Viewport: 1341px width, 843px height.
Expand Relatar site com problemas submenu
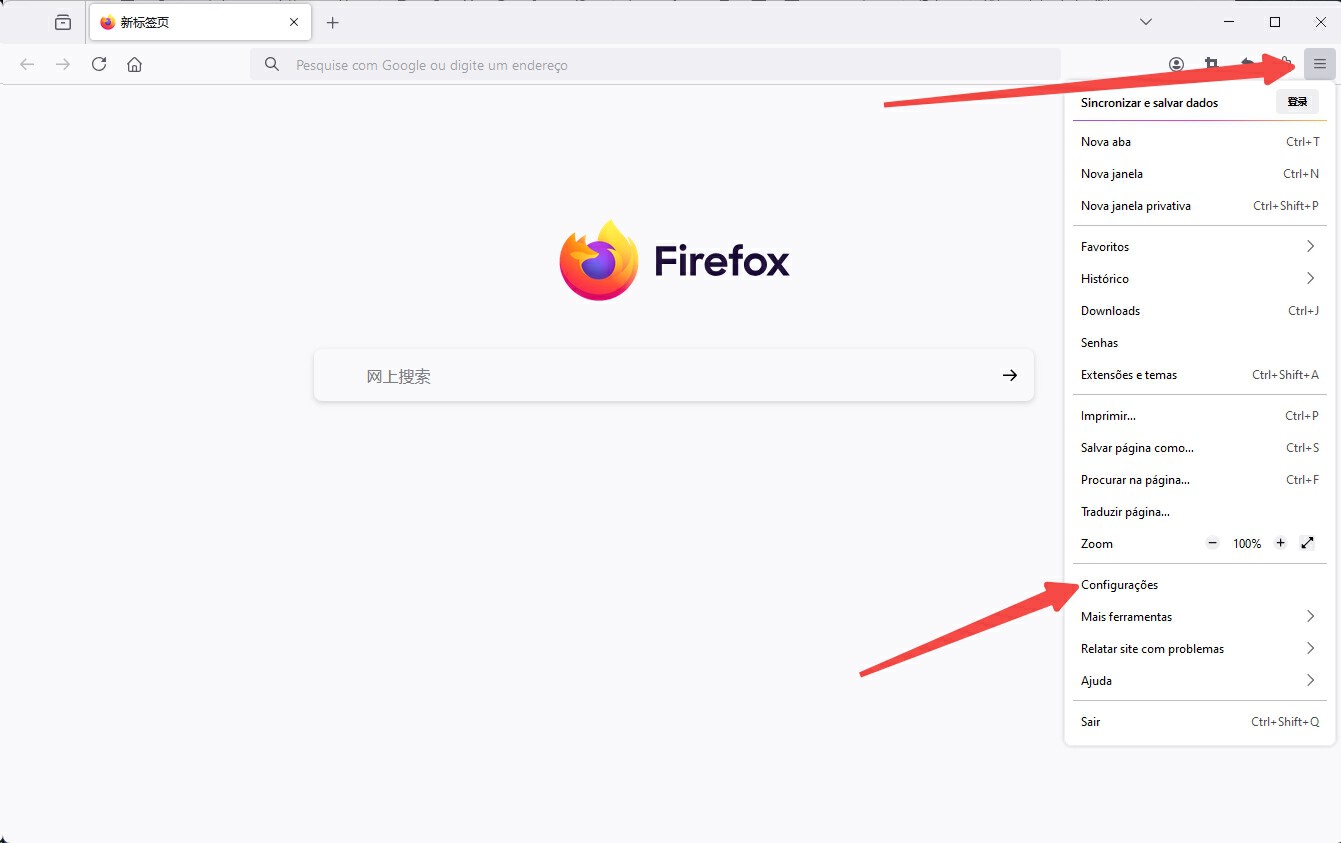click(1199, 648)
